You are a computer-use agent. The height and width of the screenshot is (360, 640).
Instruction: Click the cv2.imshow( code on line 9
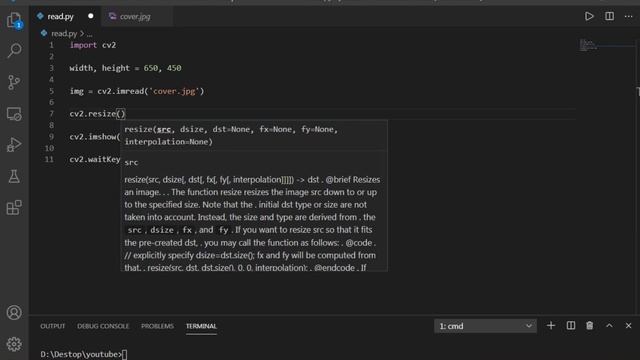click(x=95, y=137)
